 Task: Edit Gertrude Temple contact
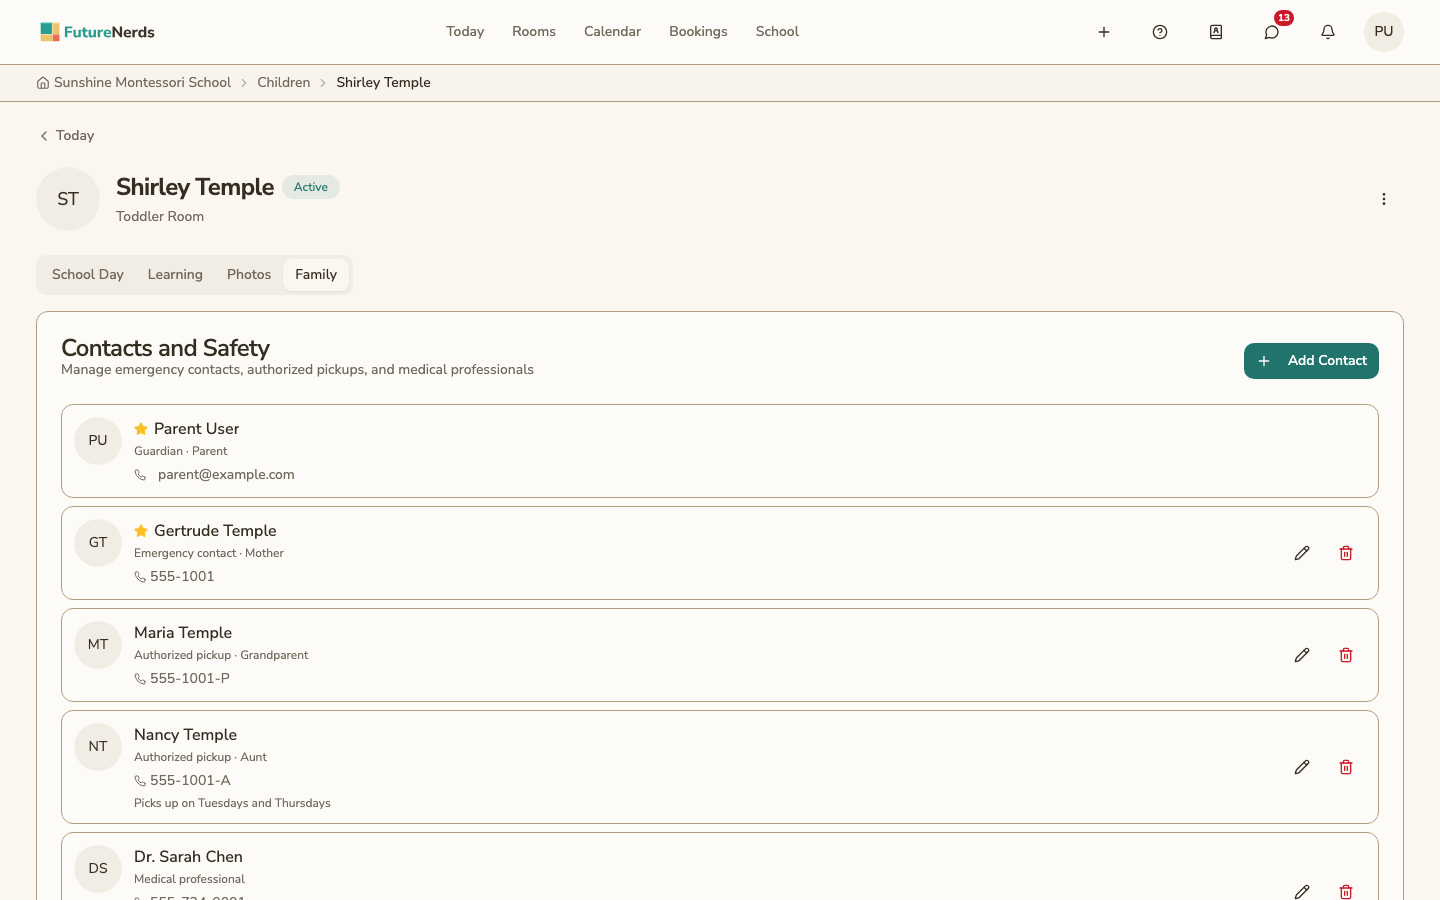pyautogui.click(x=1302, y=553)
